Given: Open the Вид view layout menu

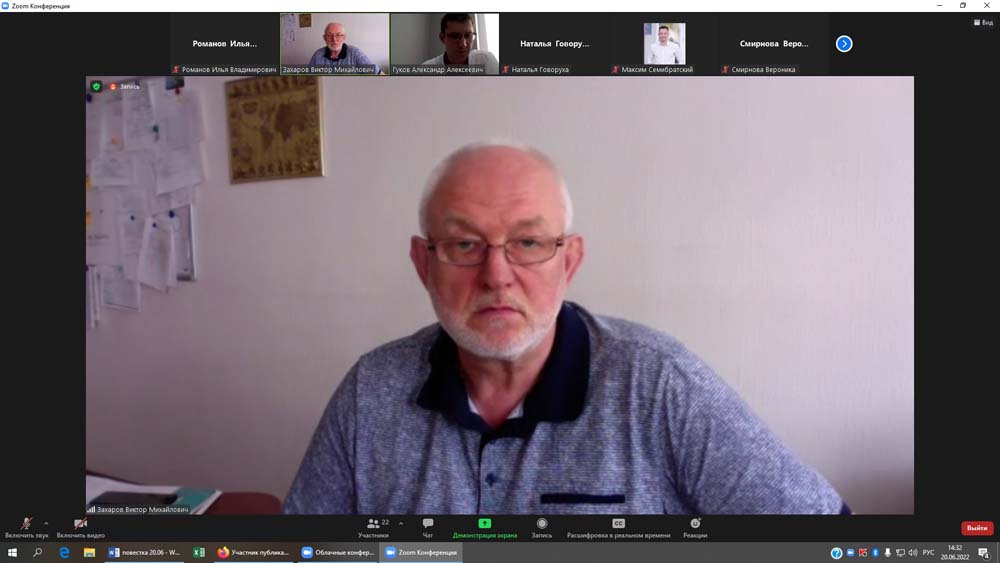Looking at the screenshot, I should (982, 22).
